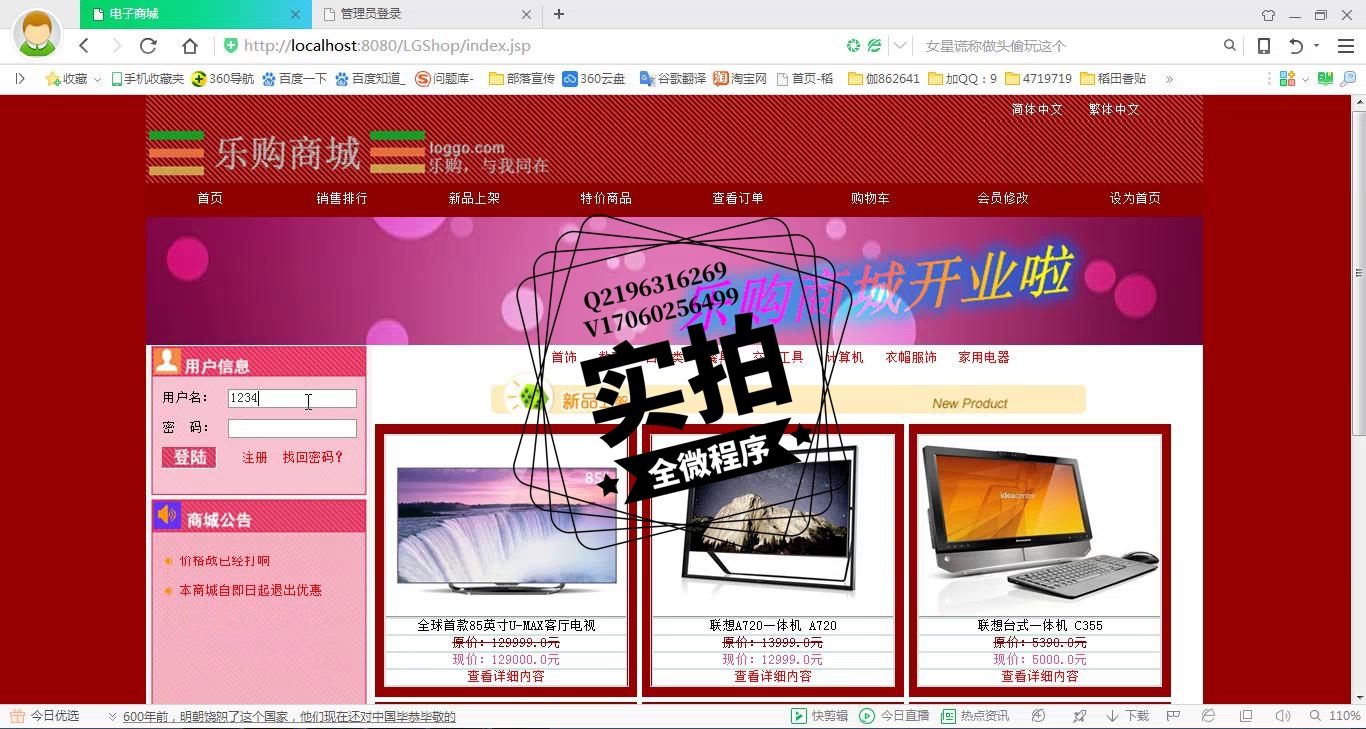Reload the page with the refresh icon
Screen dimensions: 1366x729
[148, 46]
